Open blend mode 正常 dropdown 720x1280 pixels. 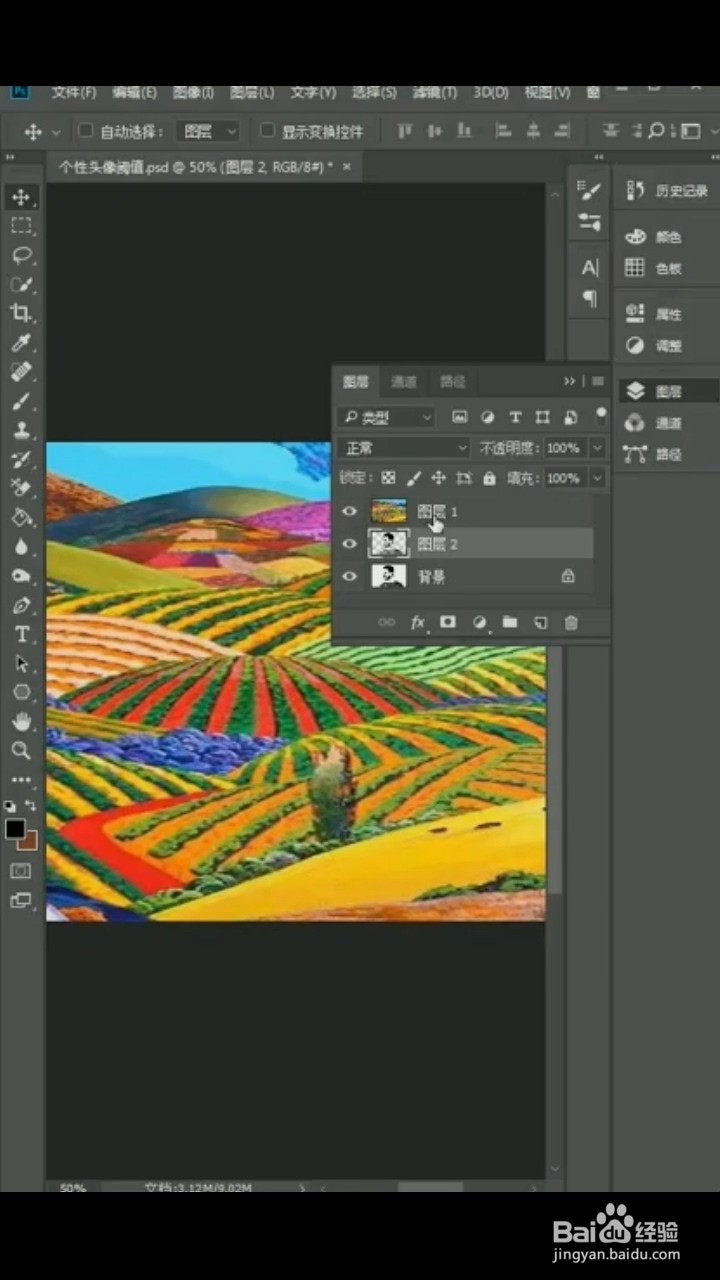tap(403, 448)
